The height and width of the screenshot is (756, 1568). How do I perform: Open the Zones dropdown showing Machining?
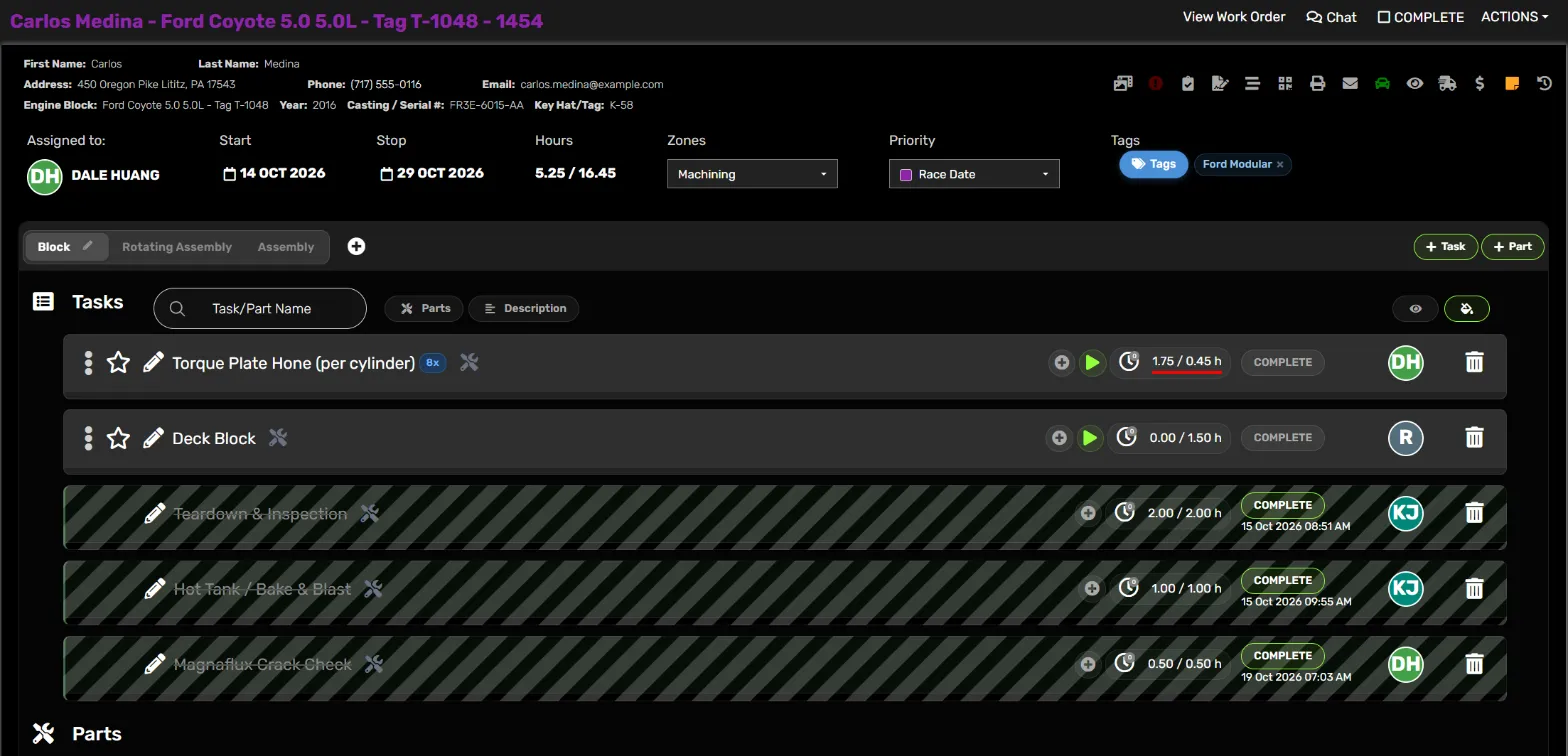[x=752, y=174]
